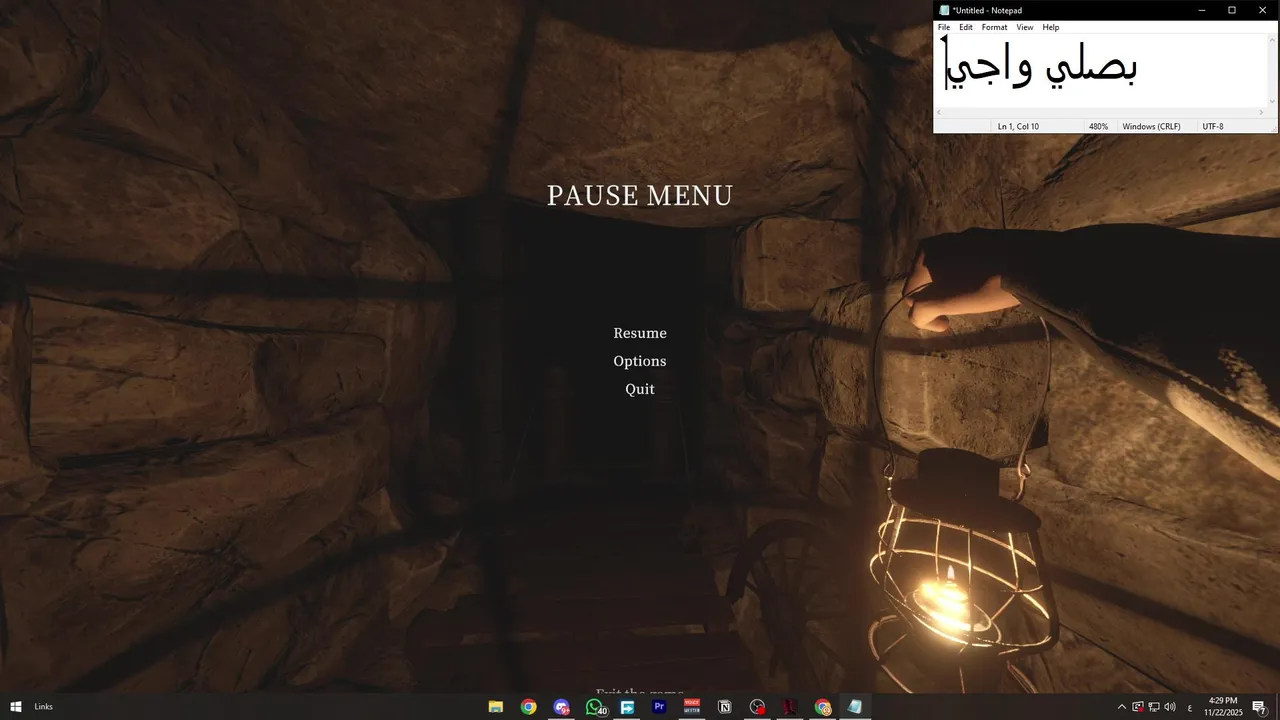Open the taskbar clock and calendar
This screenshot has height=720, width=1280.
1223,707
